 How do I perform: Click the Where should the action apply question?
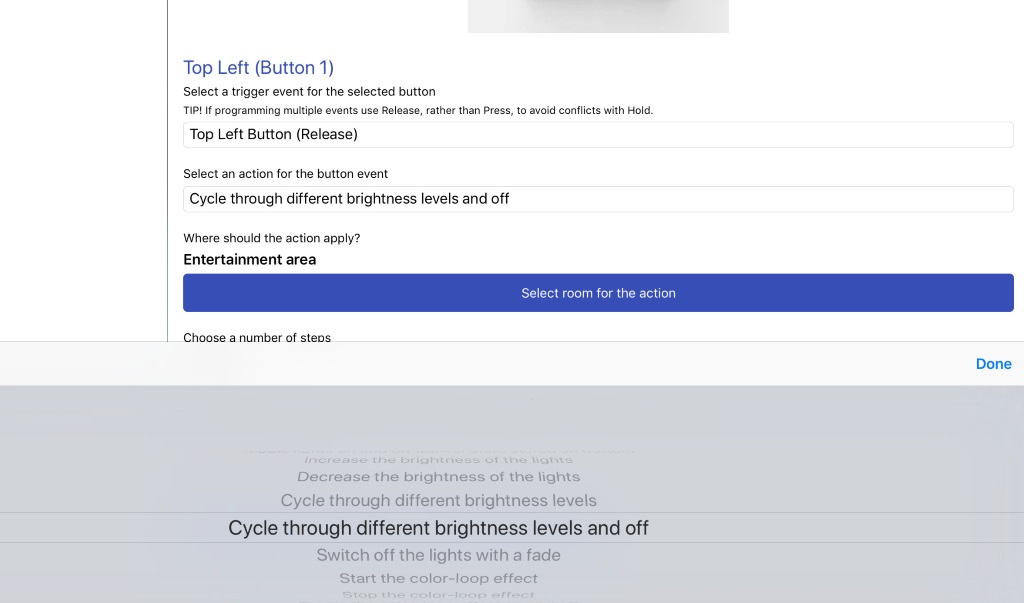click(x=272, y=238)
